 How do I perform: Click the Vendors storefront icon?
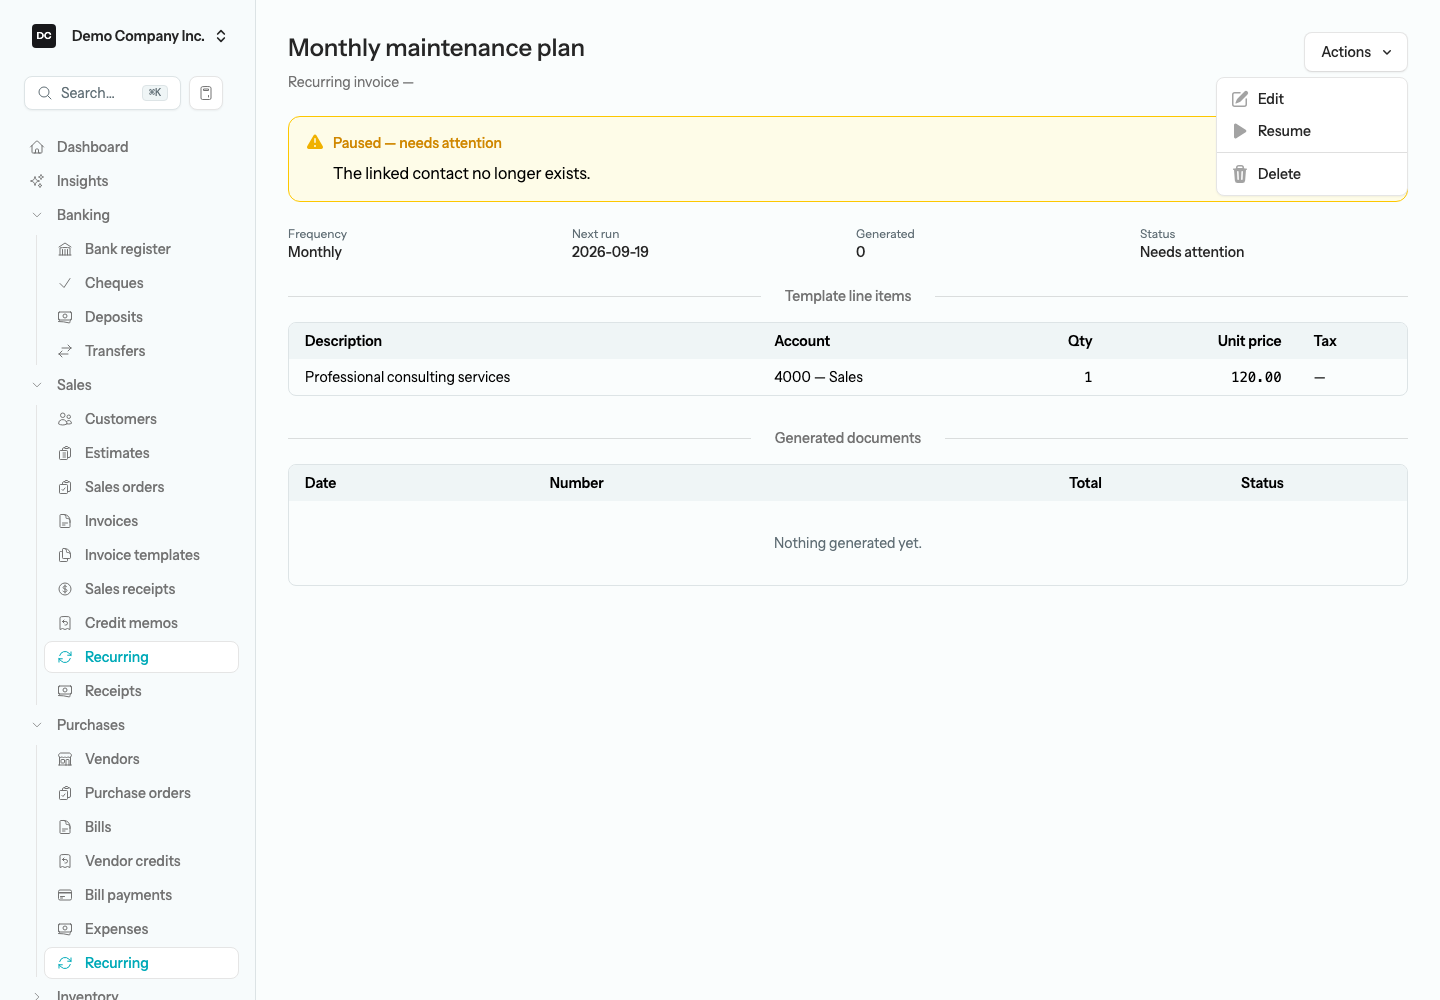[65, 759]
